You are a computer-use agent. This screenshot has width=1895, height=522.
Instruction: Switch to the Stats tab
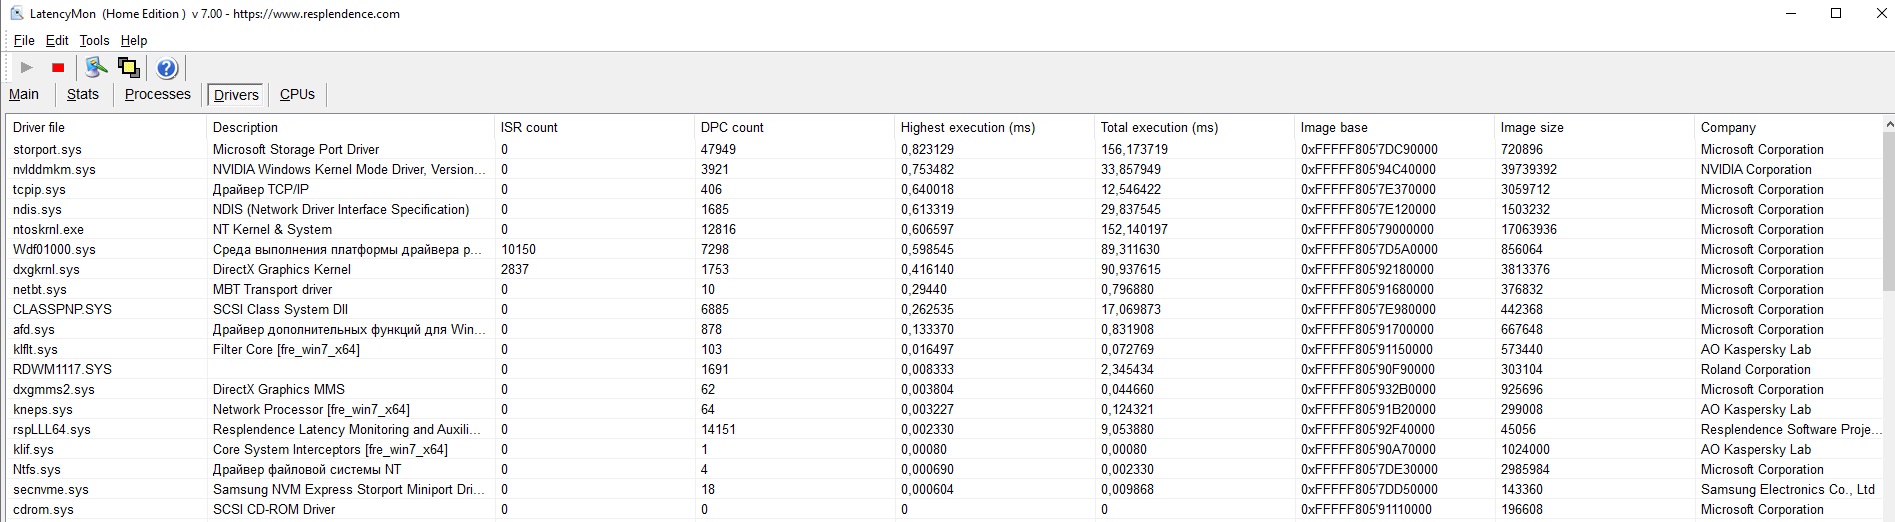(83, 95)
